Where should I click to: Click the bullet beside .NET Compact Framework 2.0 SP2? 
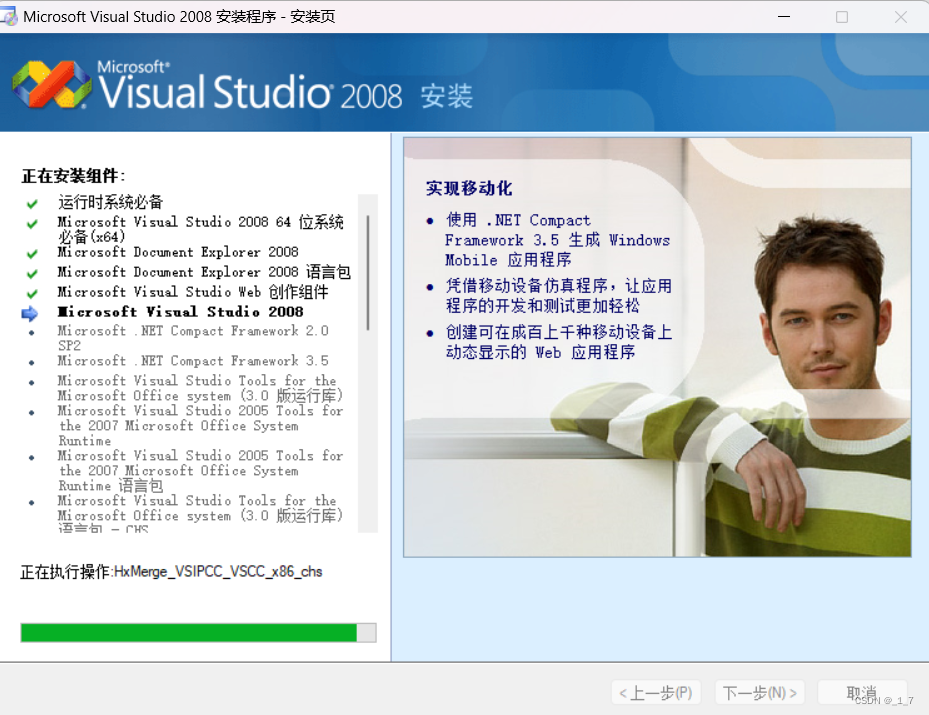pyautogui.click(x=31, y=333)
